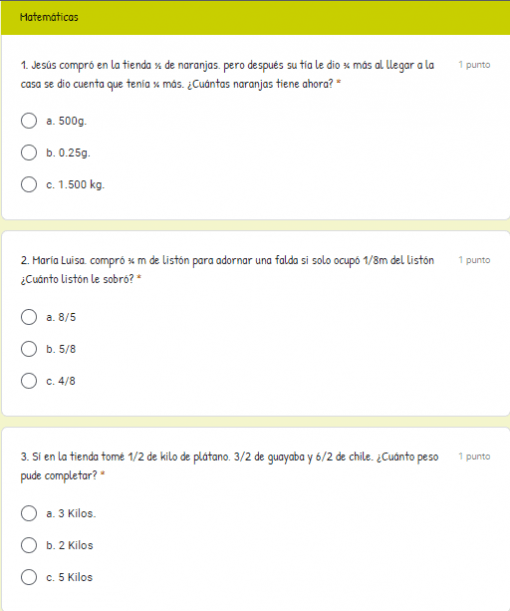Viewport: 510px width, 611px height.
Task: Click the Matemáticas section header
Action: (x=49, y=17)
